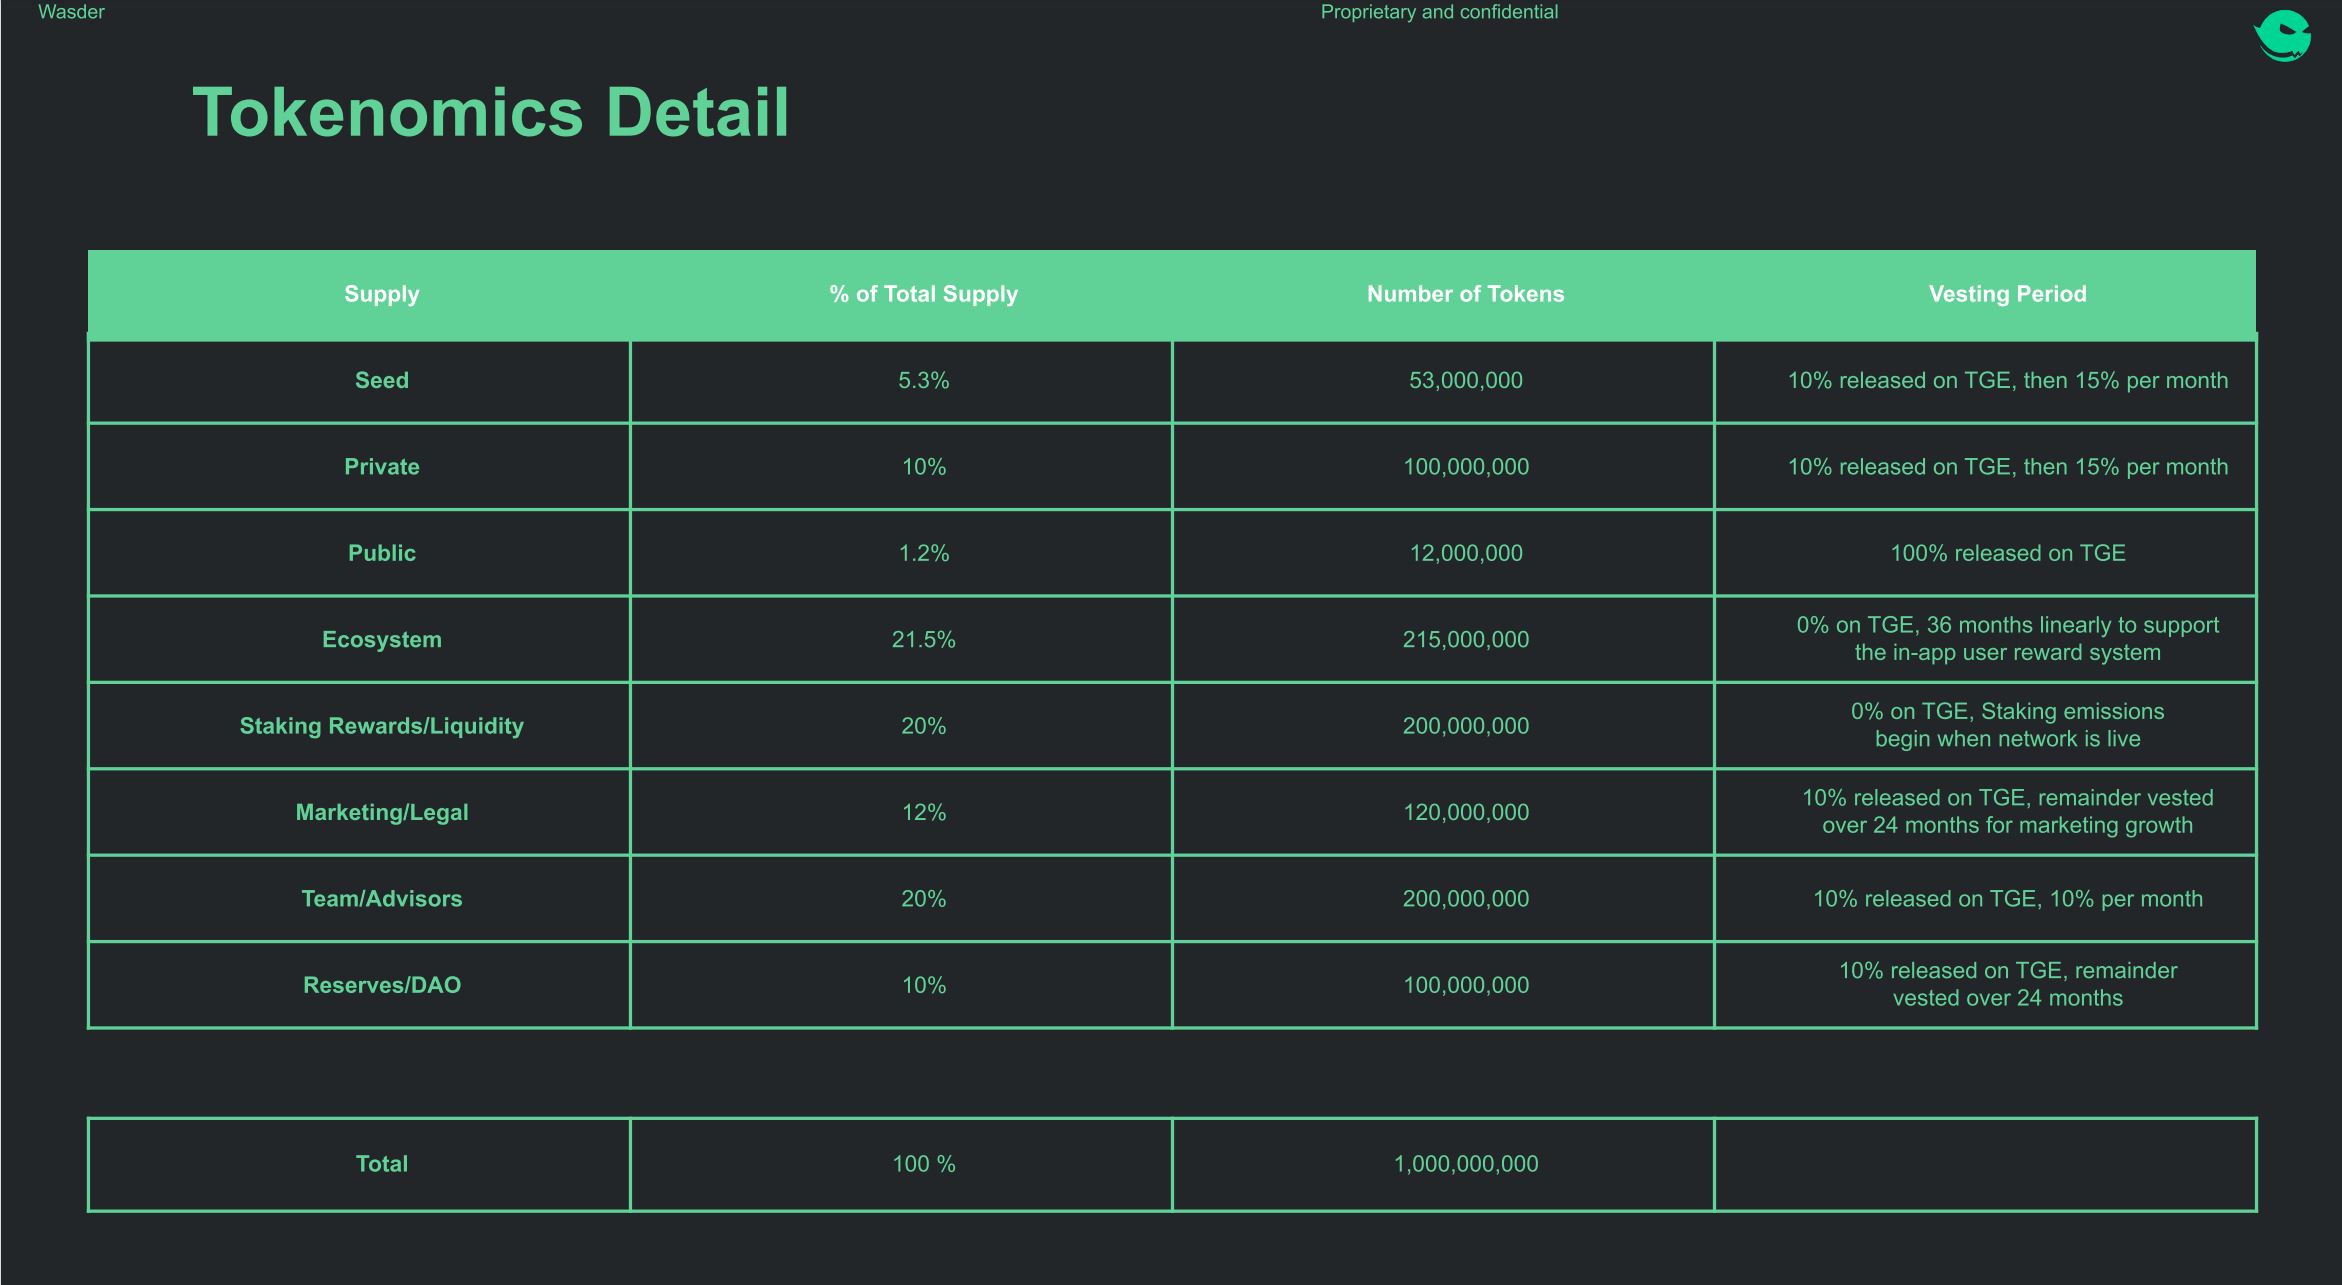This screenshot has width=2342, height=1285.
Task: Click the Public row label
Action: point(382,553)
